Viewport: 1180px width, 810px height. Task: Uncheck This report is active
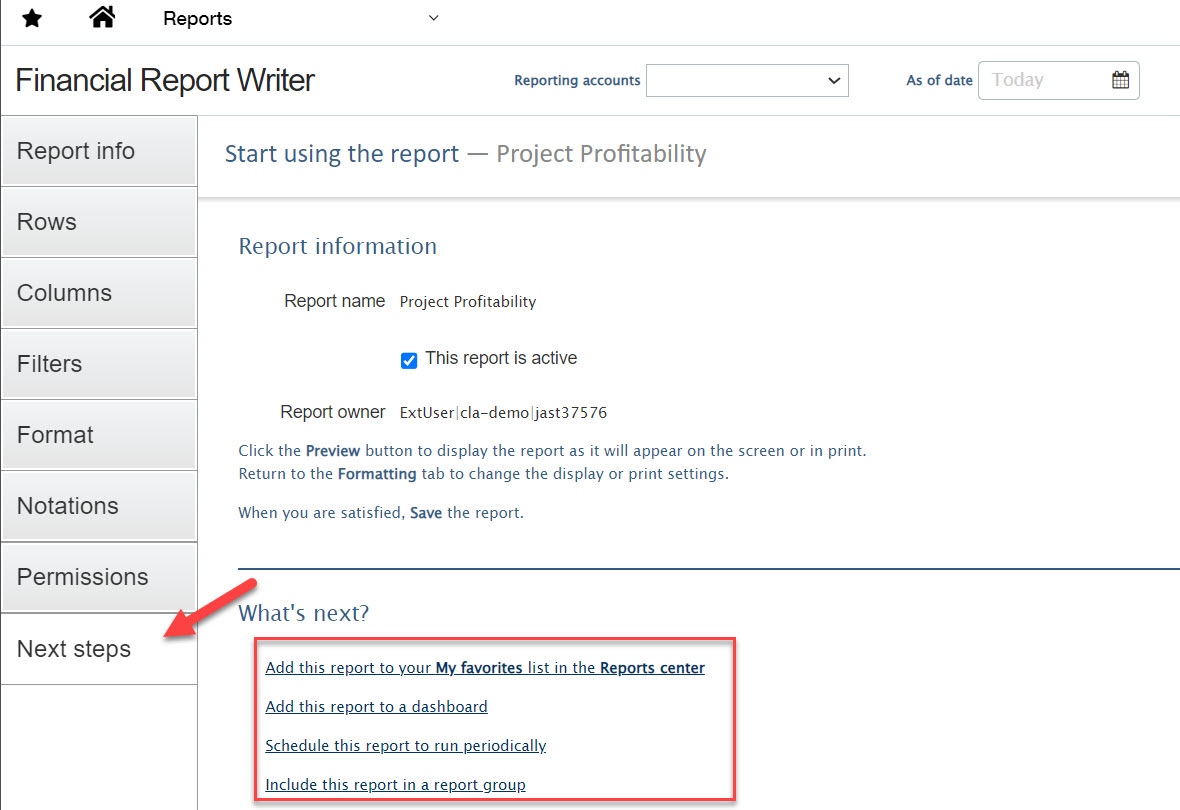pyautogui.click(x=409, y=360)
